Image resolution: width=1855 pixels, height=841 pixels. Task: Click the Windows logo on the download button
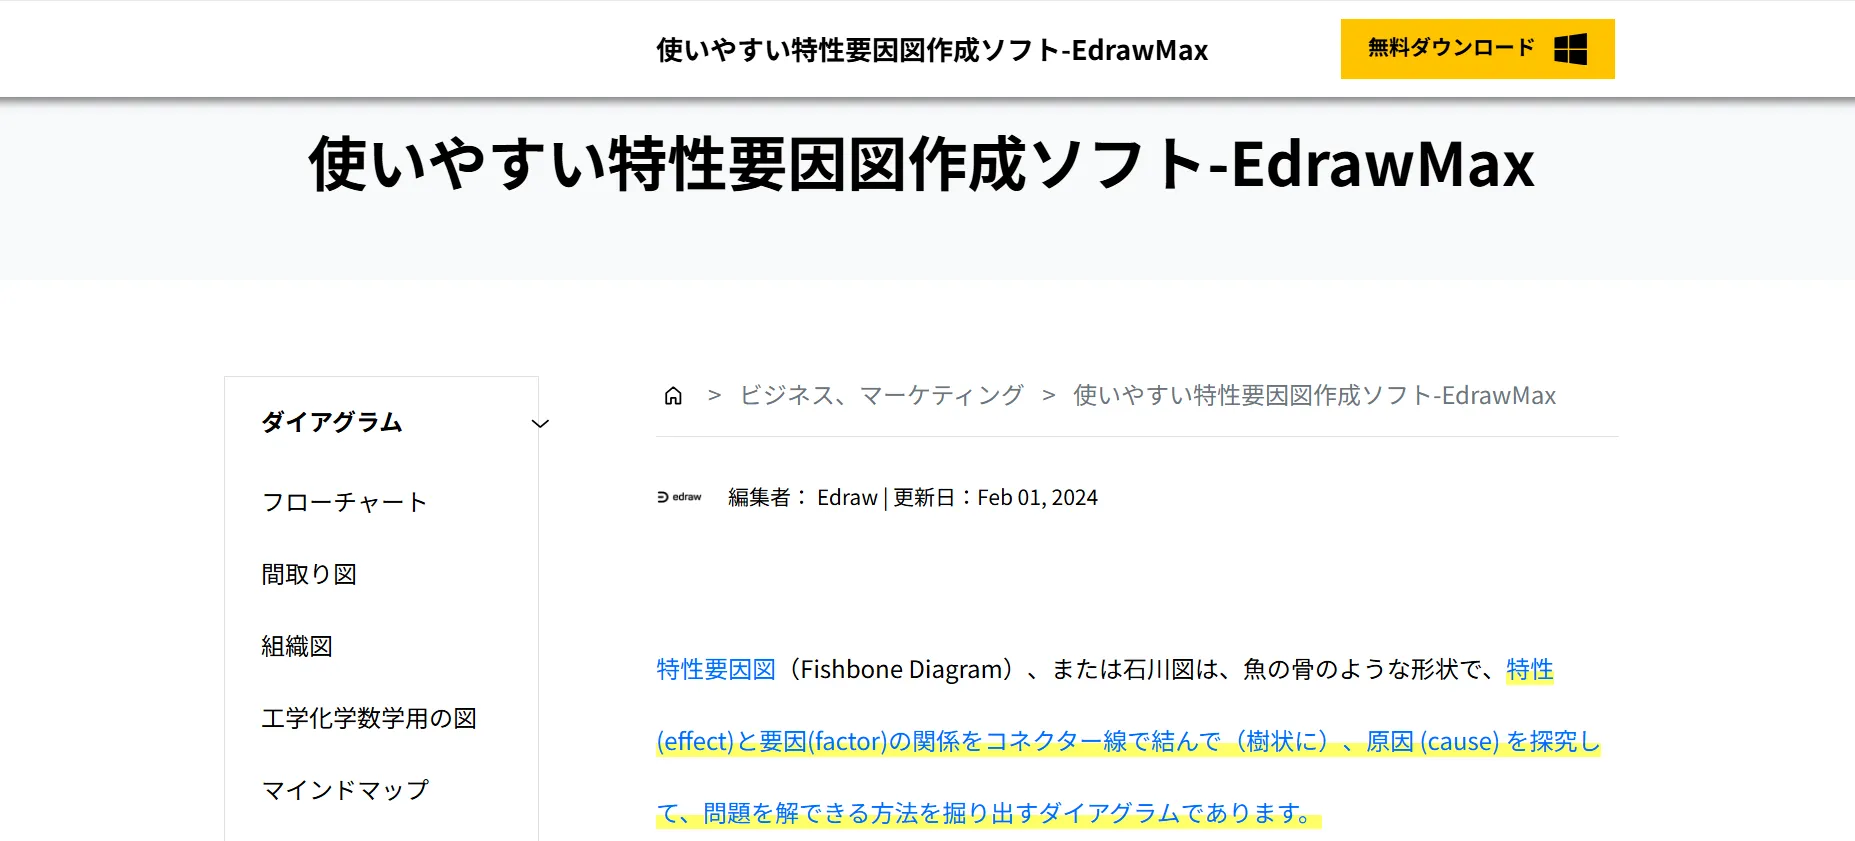pos(1570,49)
